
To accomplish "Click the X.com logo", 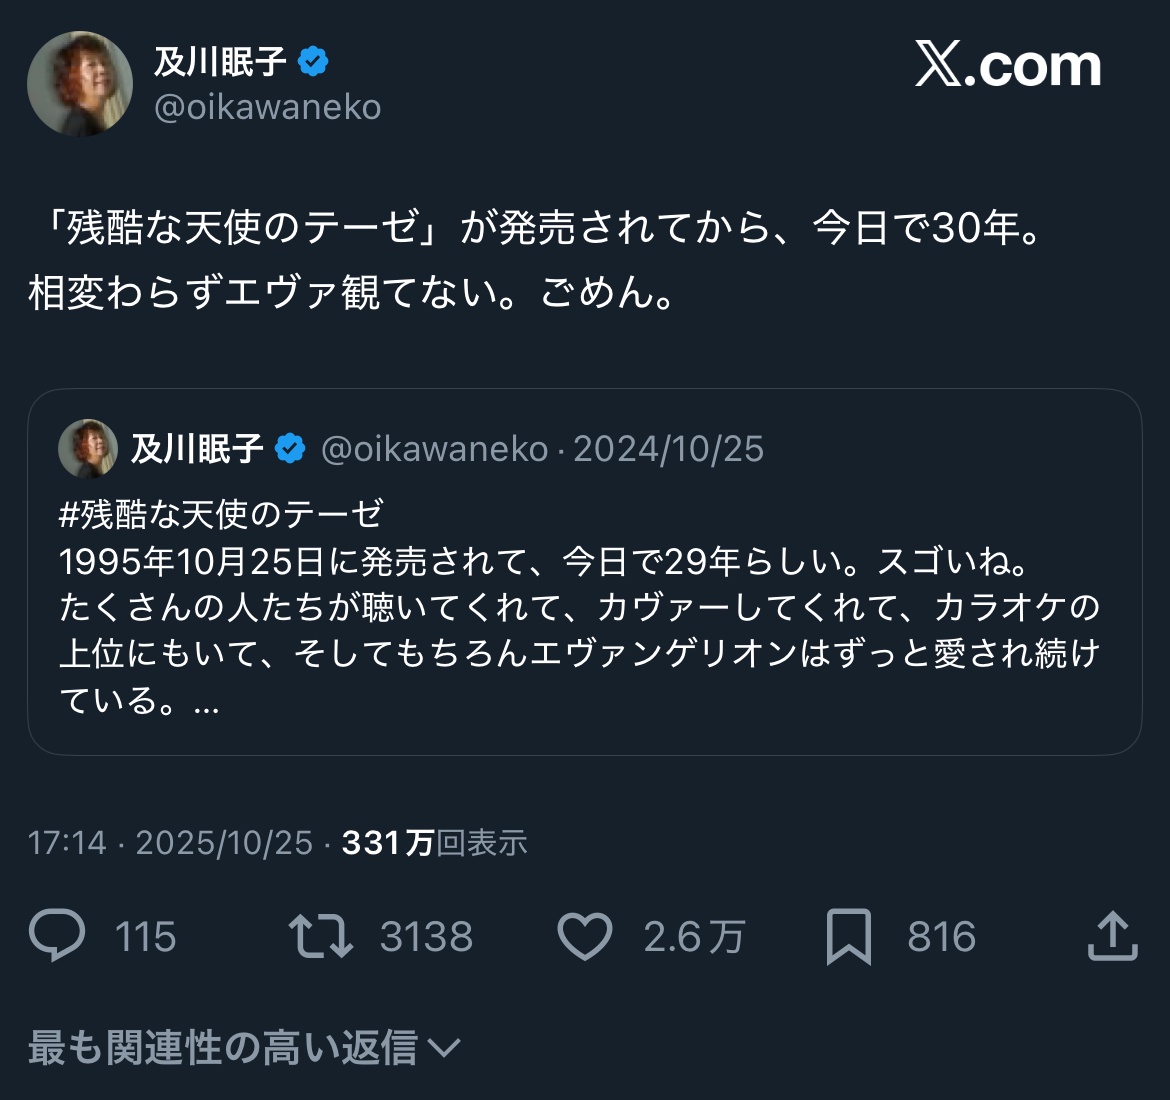I will pyautogui.click(x=1007, y=66).
